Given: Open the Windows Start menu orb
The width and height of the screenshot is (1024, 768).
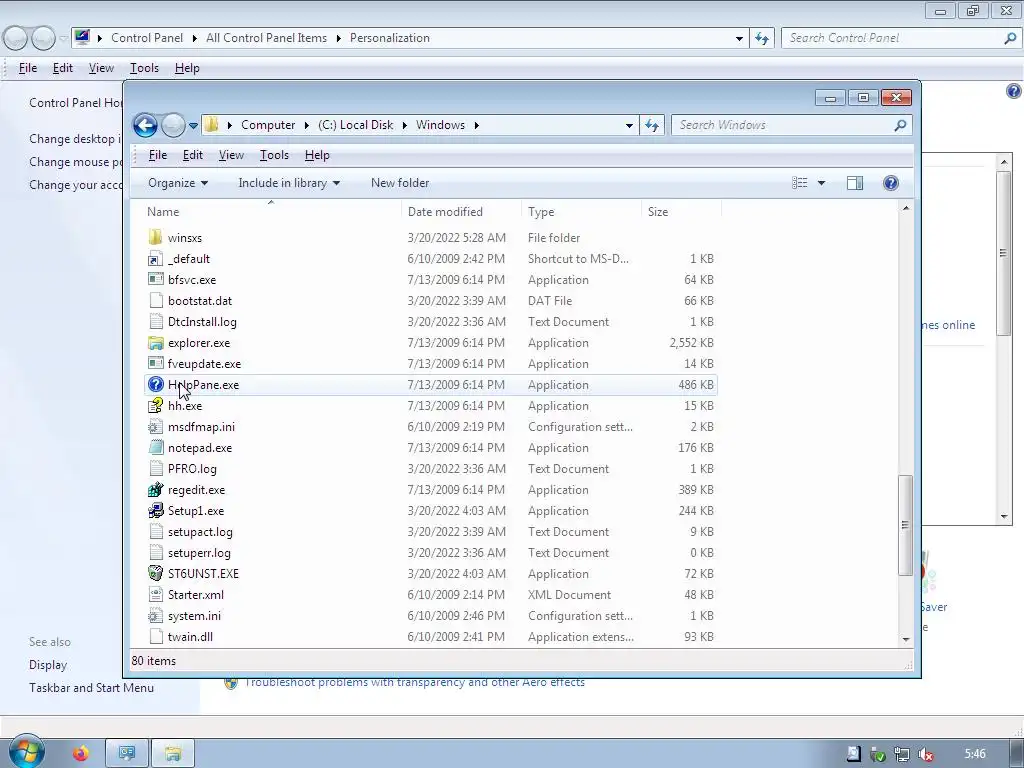Looking at the screenshot, I should [27, 752].
